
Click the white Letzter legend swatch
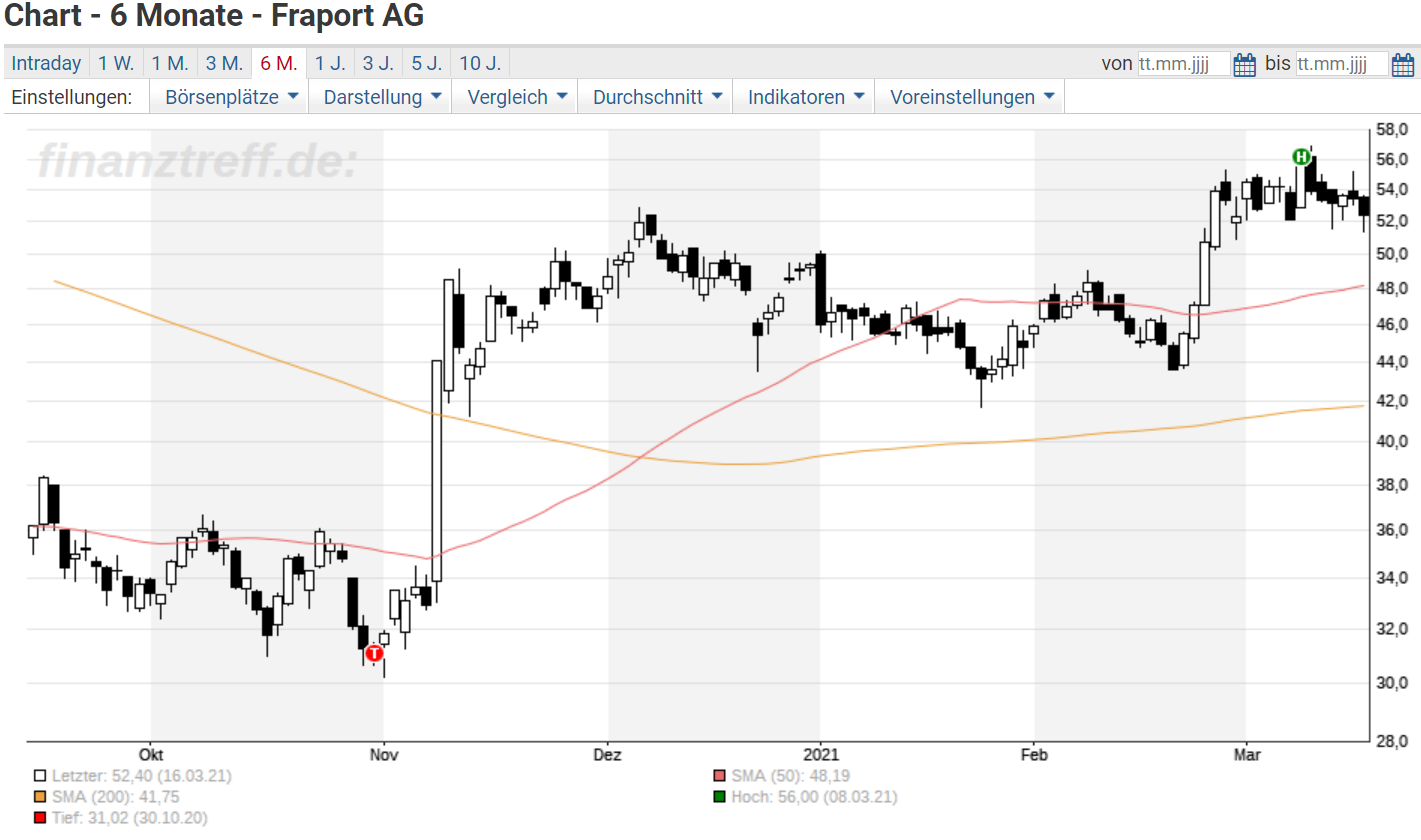pyautogui.click(x=39, y=775)
